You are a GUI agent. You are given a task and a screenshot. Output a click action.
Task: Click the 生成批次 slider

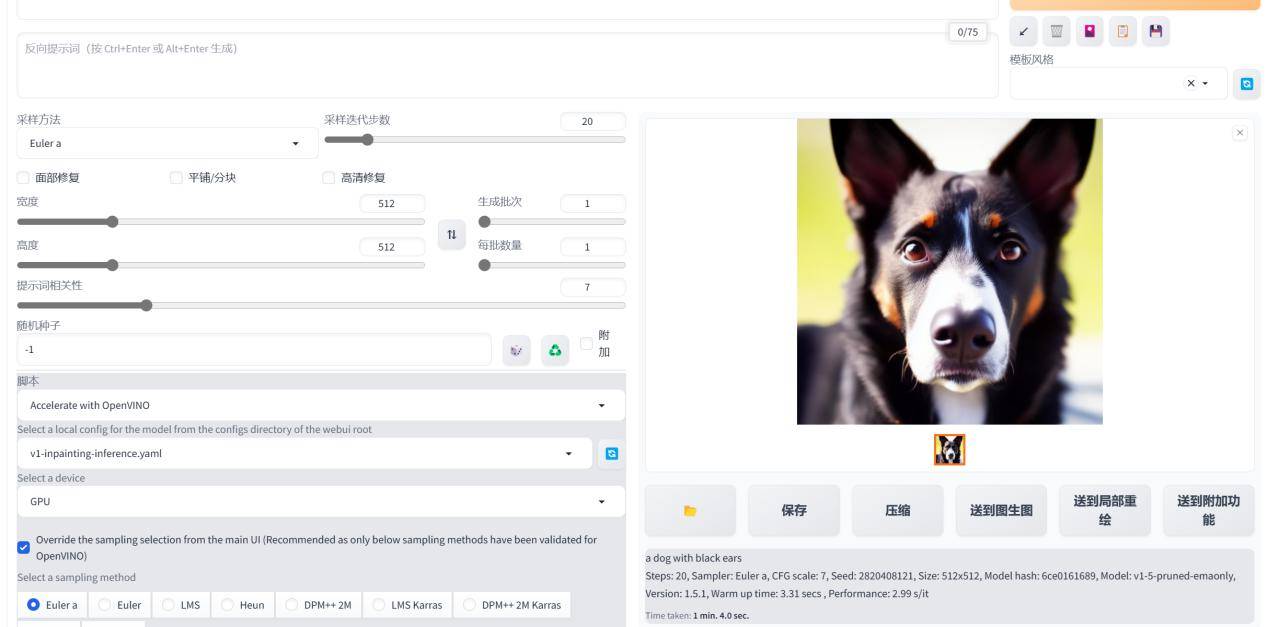[552, 222]
